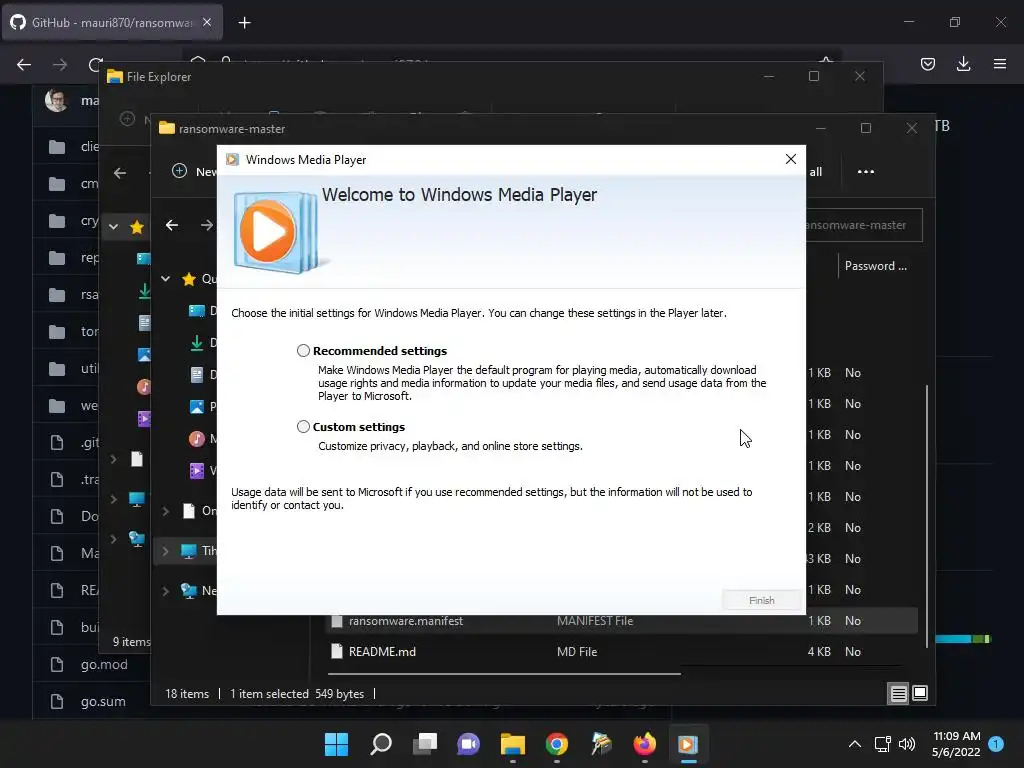The image size is (1024, 768).
Task: Switch to the large thumbnails view layout
Action: click(920, 694)
